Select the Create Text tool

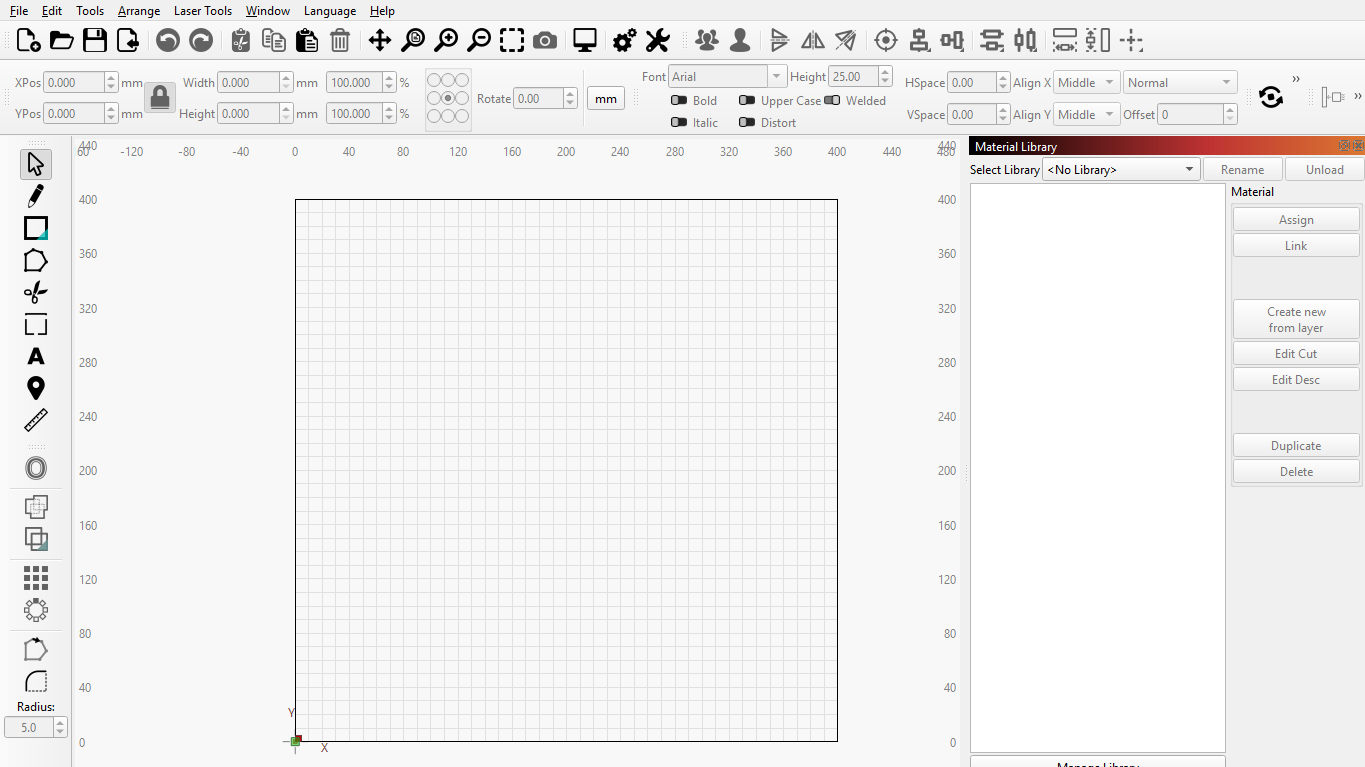pyautogui.click(x=36, y=357)
